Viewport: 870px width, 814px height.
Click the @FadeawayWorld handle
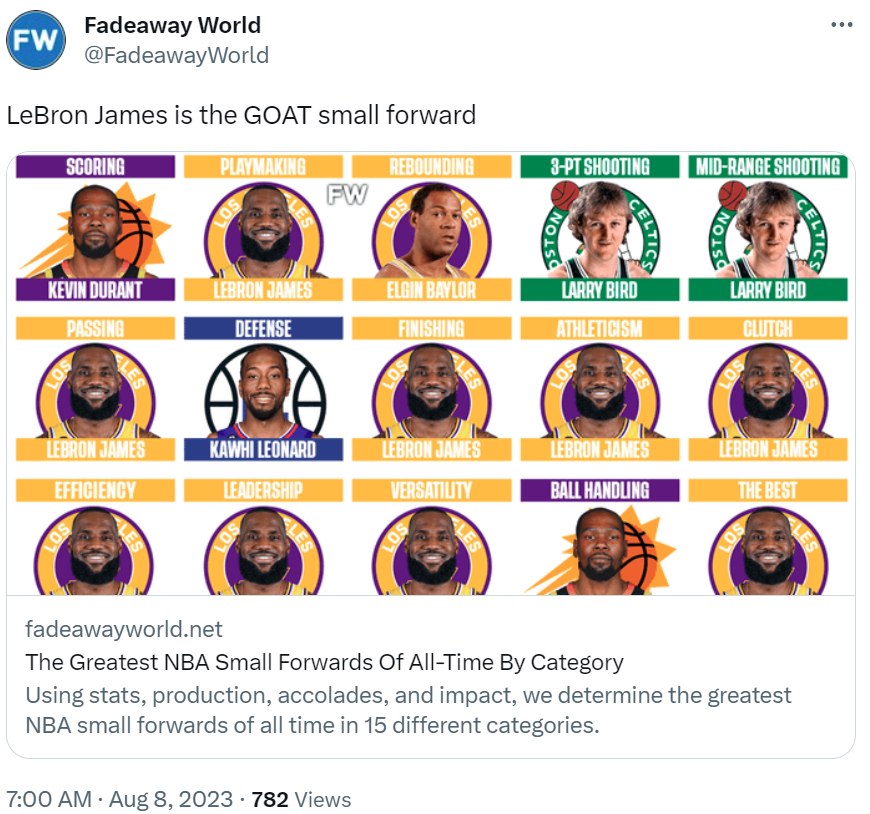pyautogui.click(x=176, y=54)
